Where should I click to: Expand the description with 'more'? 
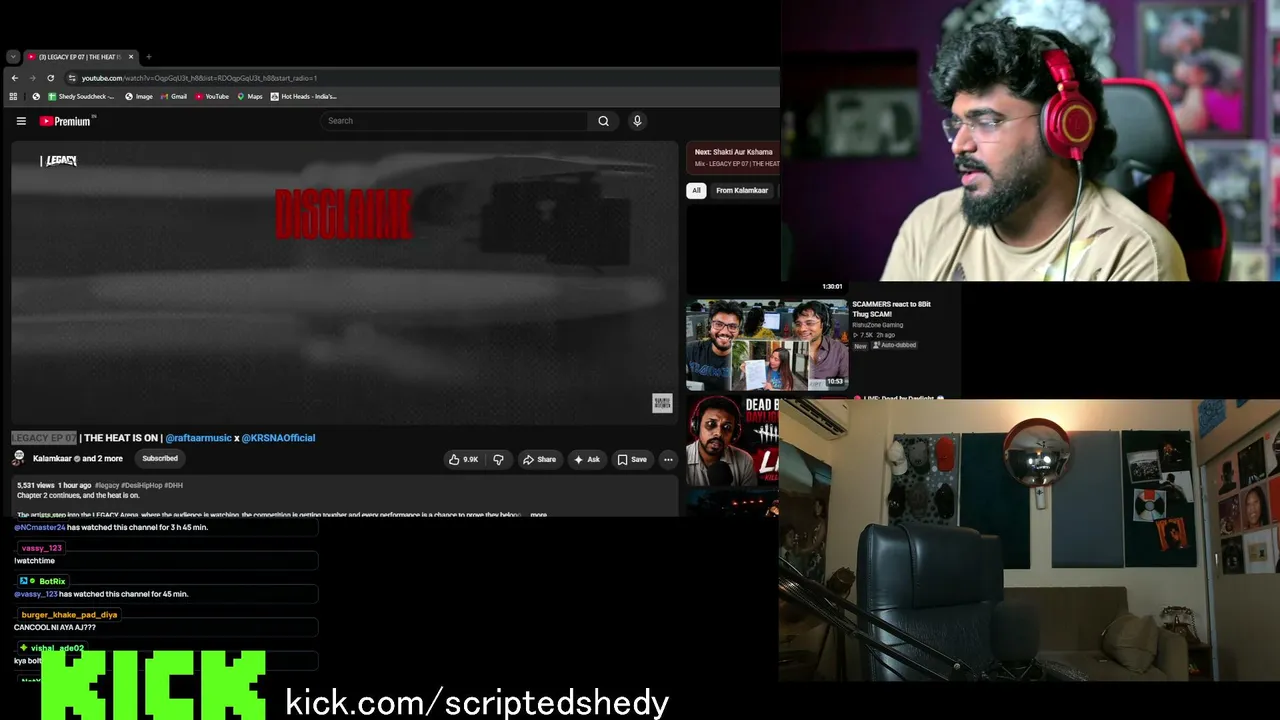pyautogui.click(x=539, y=515)
